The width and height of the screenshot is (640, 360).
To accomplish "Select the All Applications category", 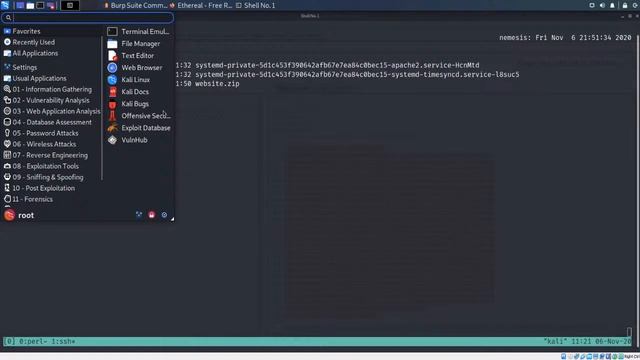I will [x=51, y=53].
